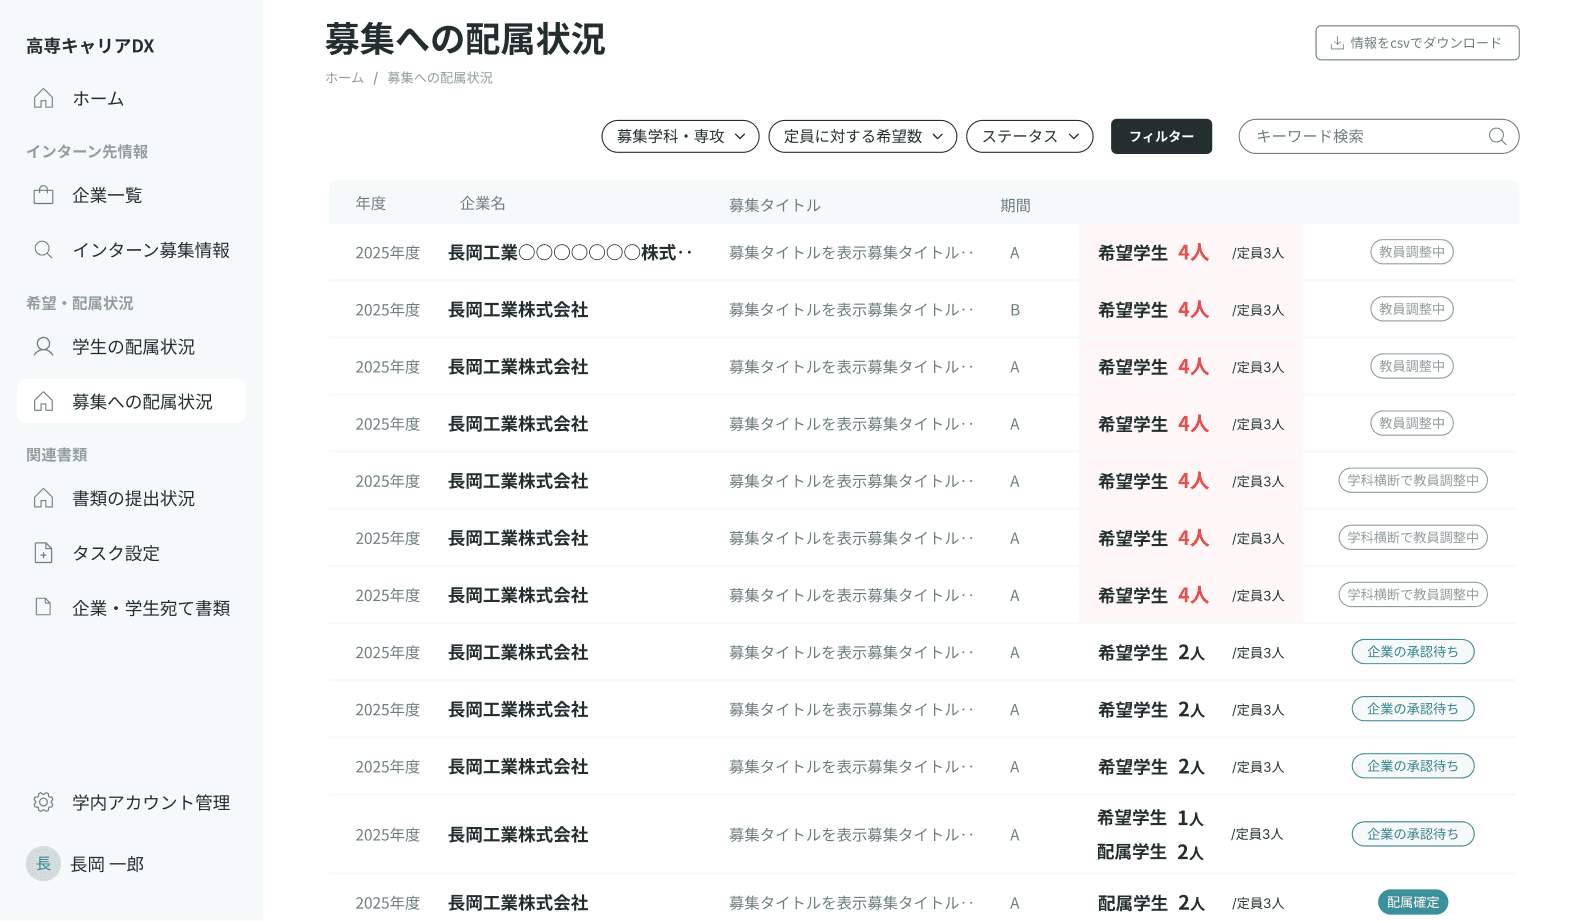This screenshot has height=922, width=1580.
Task: Click the file icon for 企業・学生宛て書類
Action: point(44,607)
